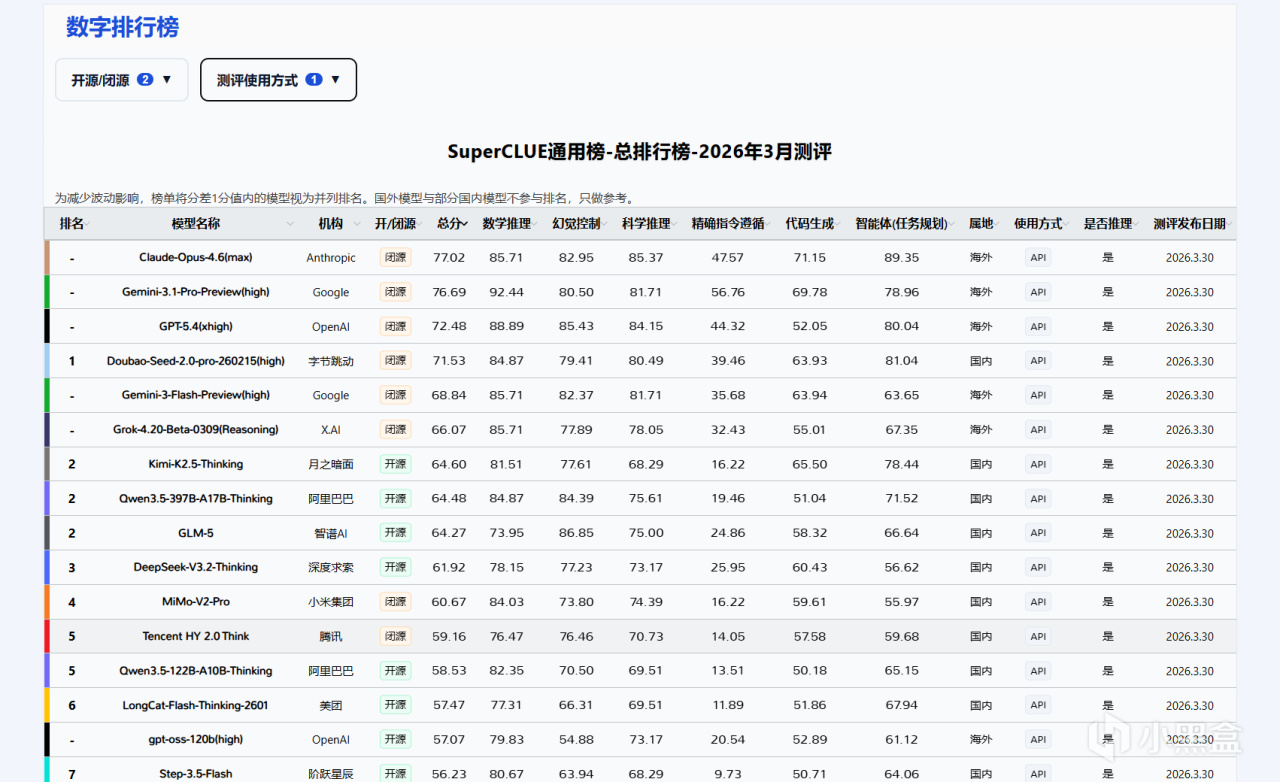This screenshot has height=782, width=1280.
Task: Select the Qwen3.5-397B-A17B-Thinking model name
Action: click(x=196, y=499)
